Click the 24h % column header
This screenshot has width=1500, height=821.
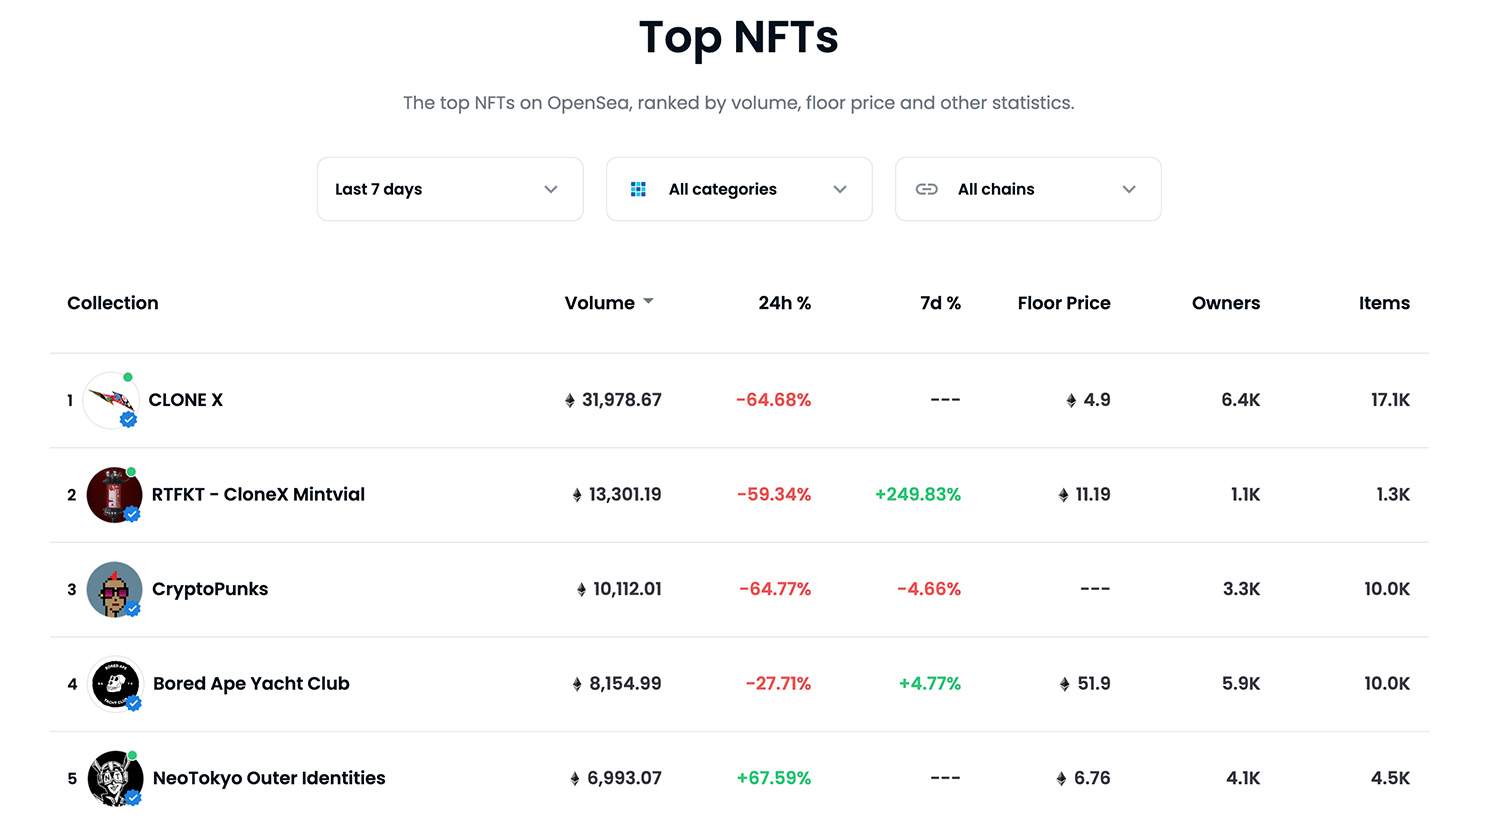784,303
